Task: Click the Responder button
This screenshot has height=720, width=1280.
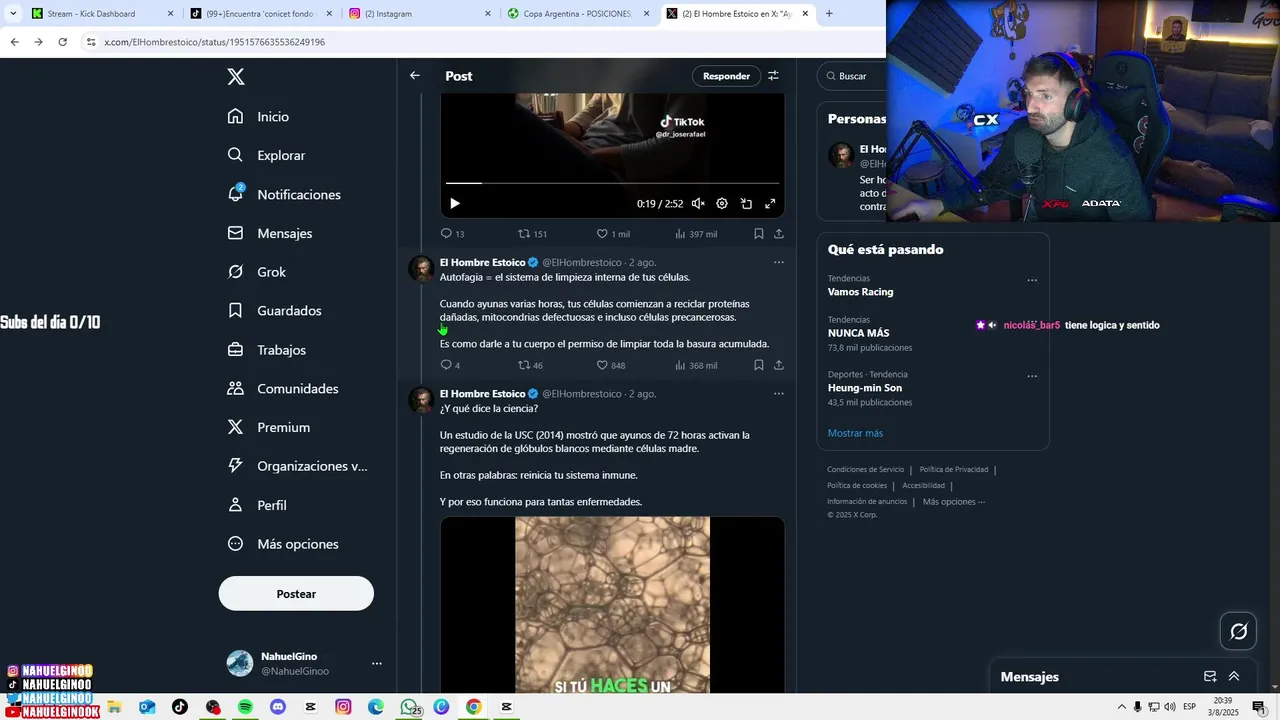Action: pos(726,76)
